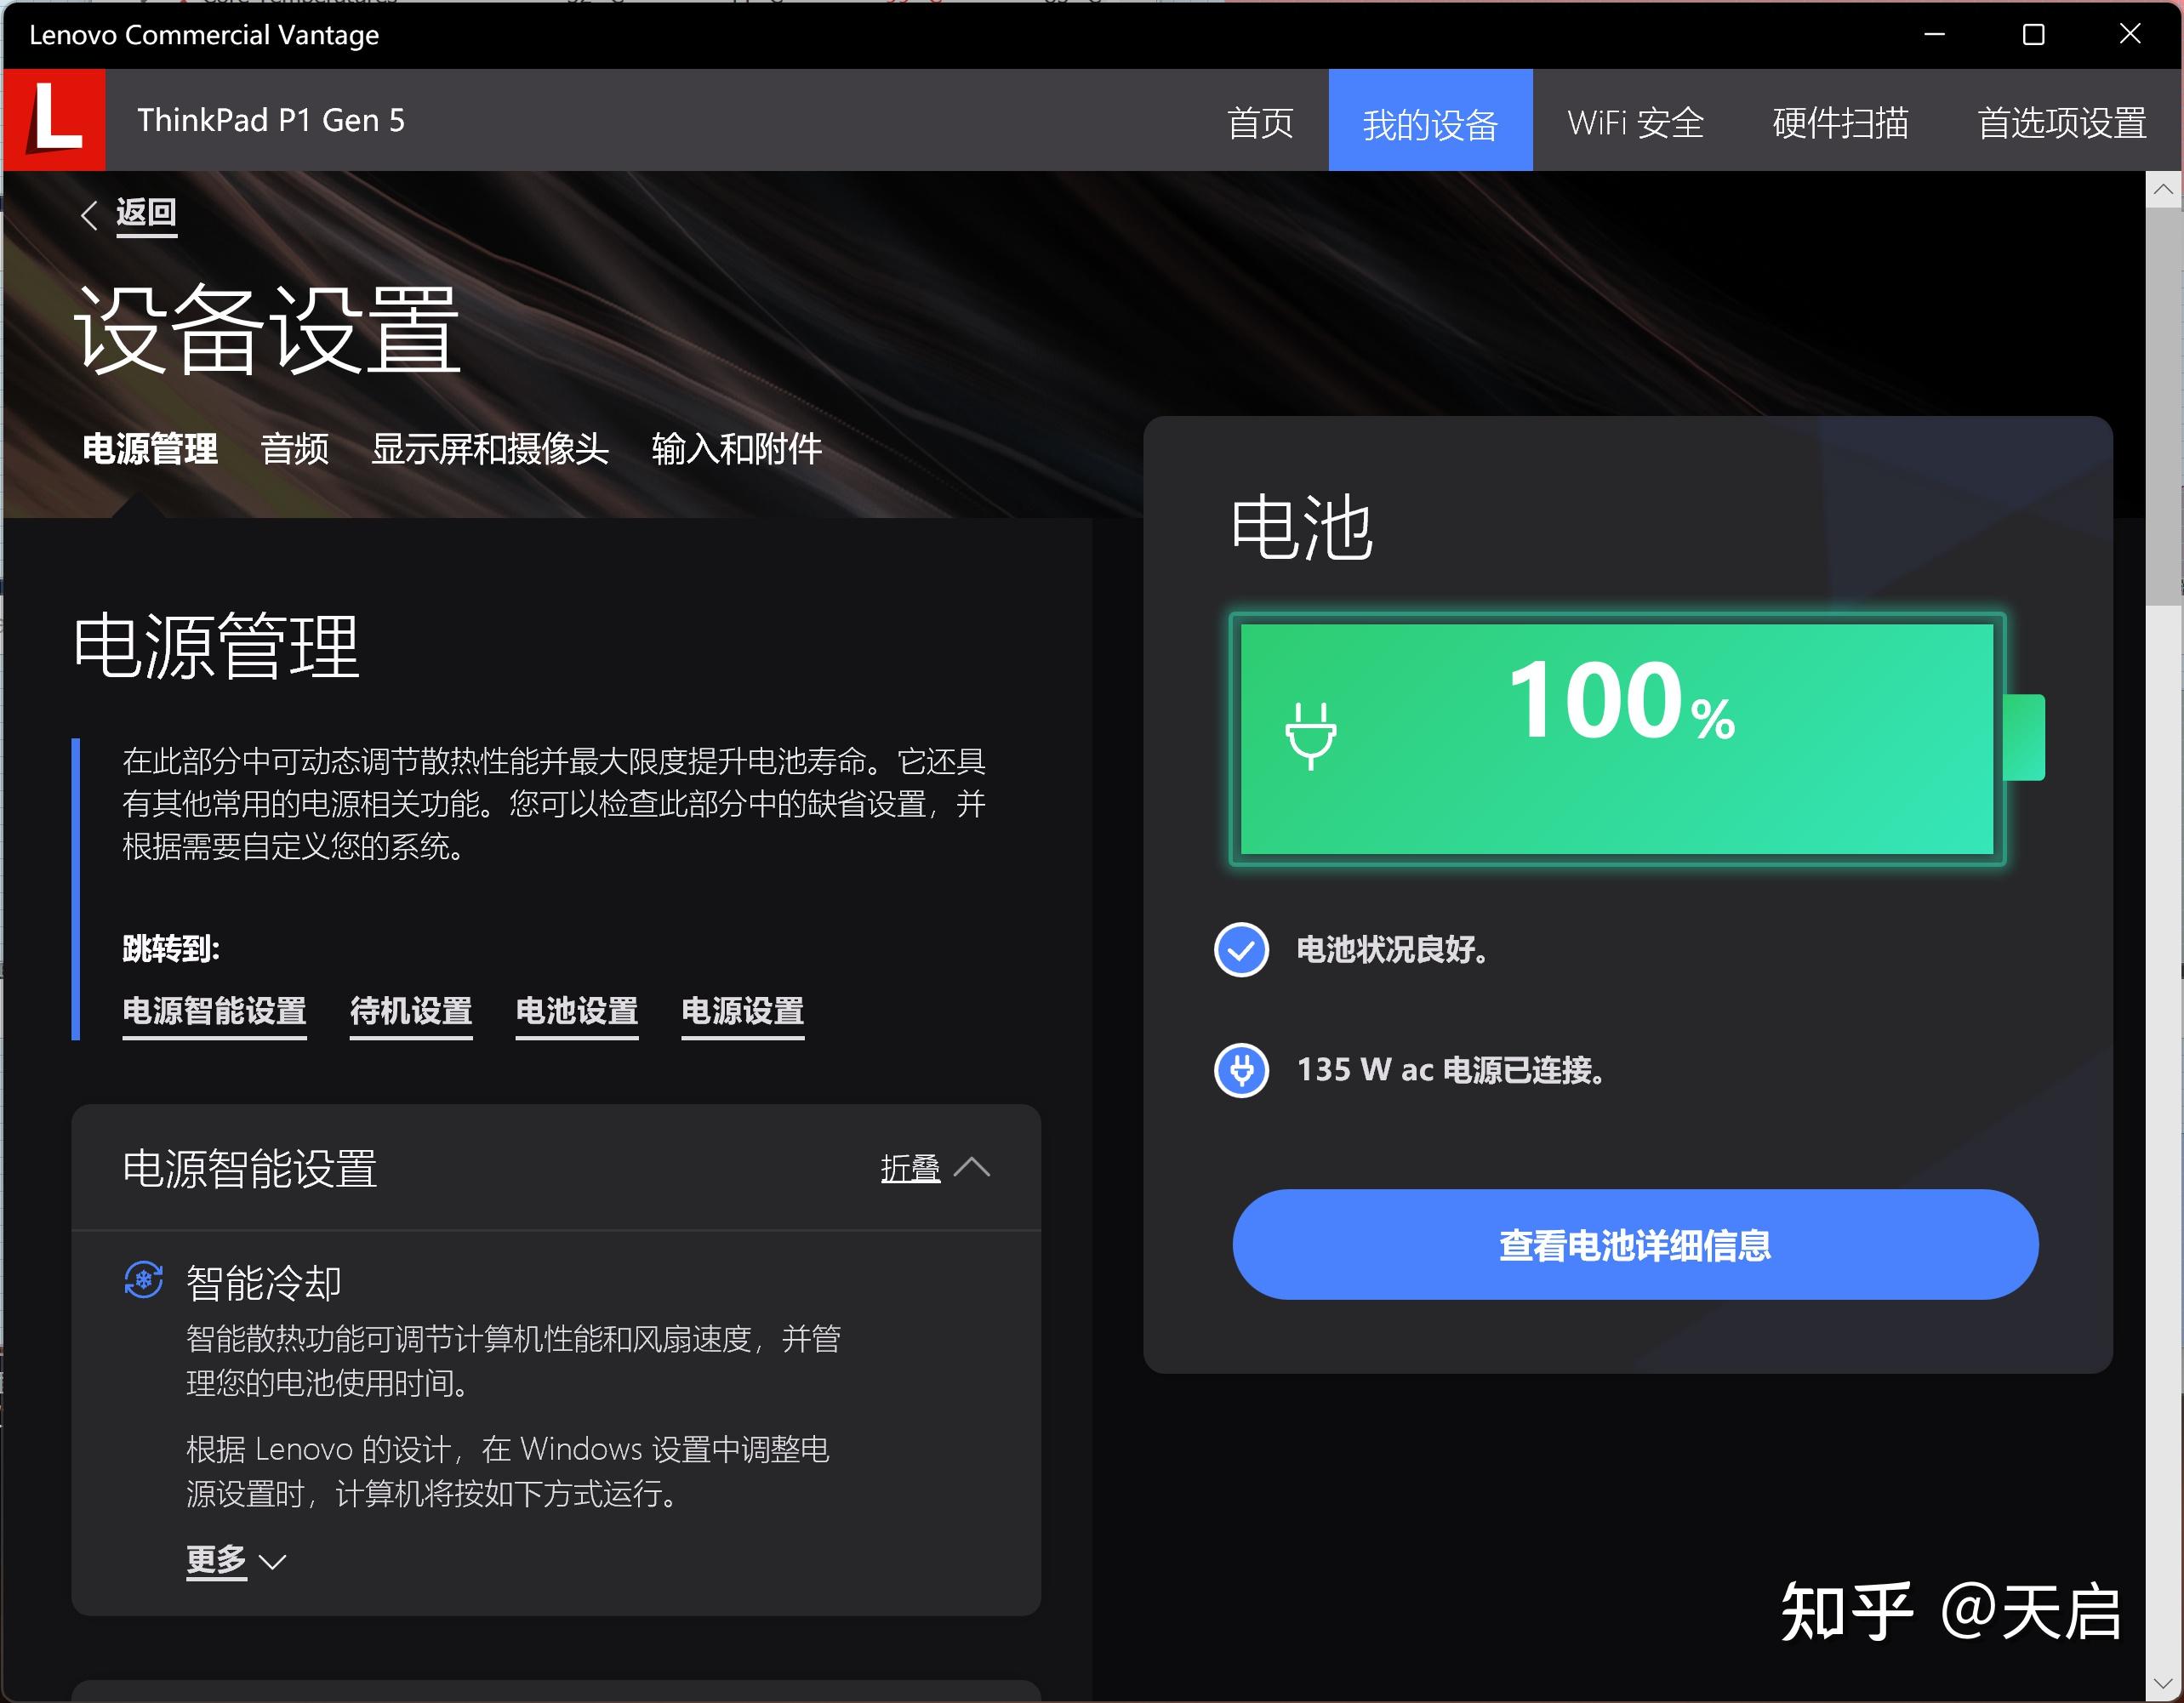Click the Lenovo Commercial Vantage window title

(204, 35)
